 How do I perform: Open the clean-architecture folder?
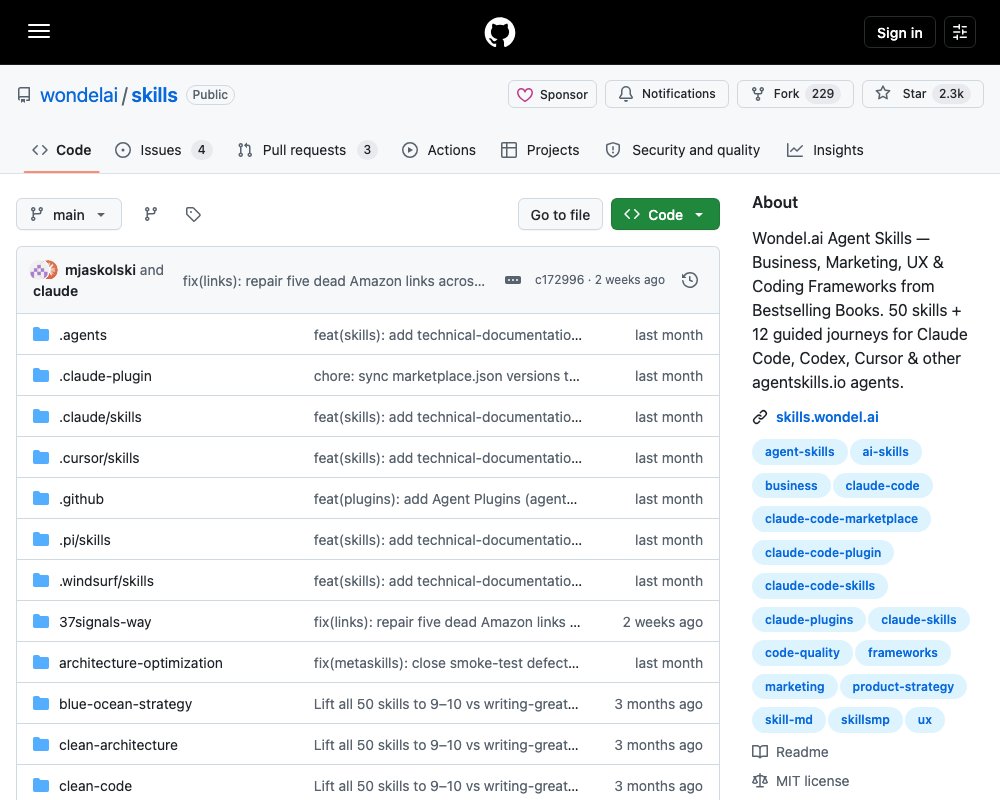tap(119, 744)
